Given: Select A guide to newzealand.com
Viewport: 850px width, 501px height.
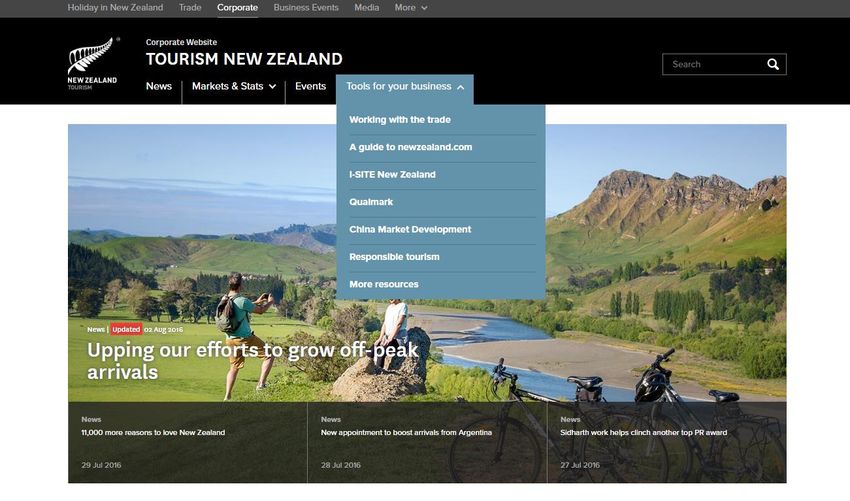Looking at the screenshot, I should [x=410, y=147].
